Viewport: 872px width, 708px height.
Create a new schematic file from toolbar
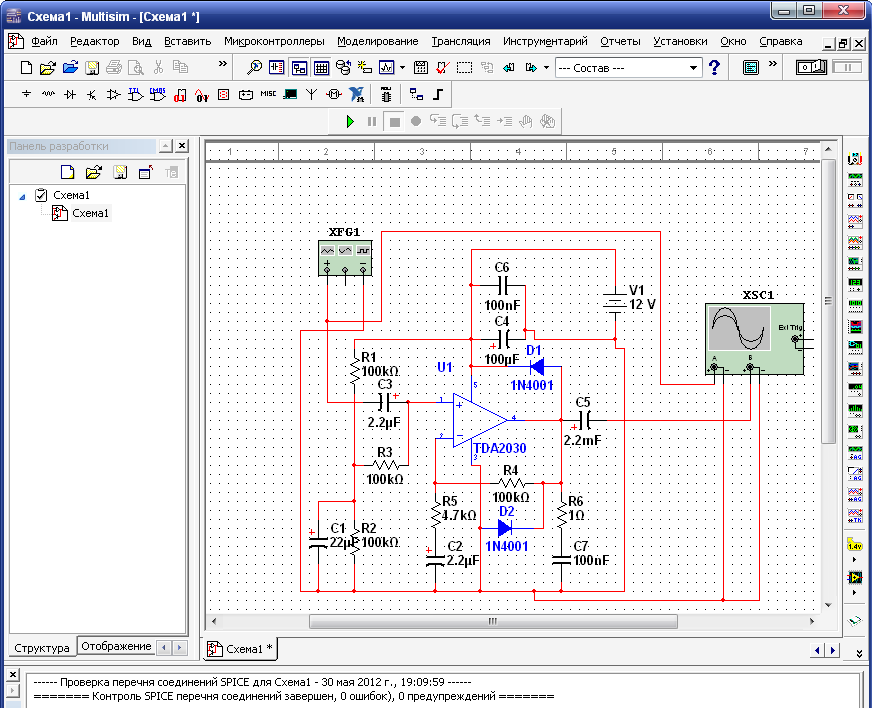(x=26, y=68)
